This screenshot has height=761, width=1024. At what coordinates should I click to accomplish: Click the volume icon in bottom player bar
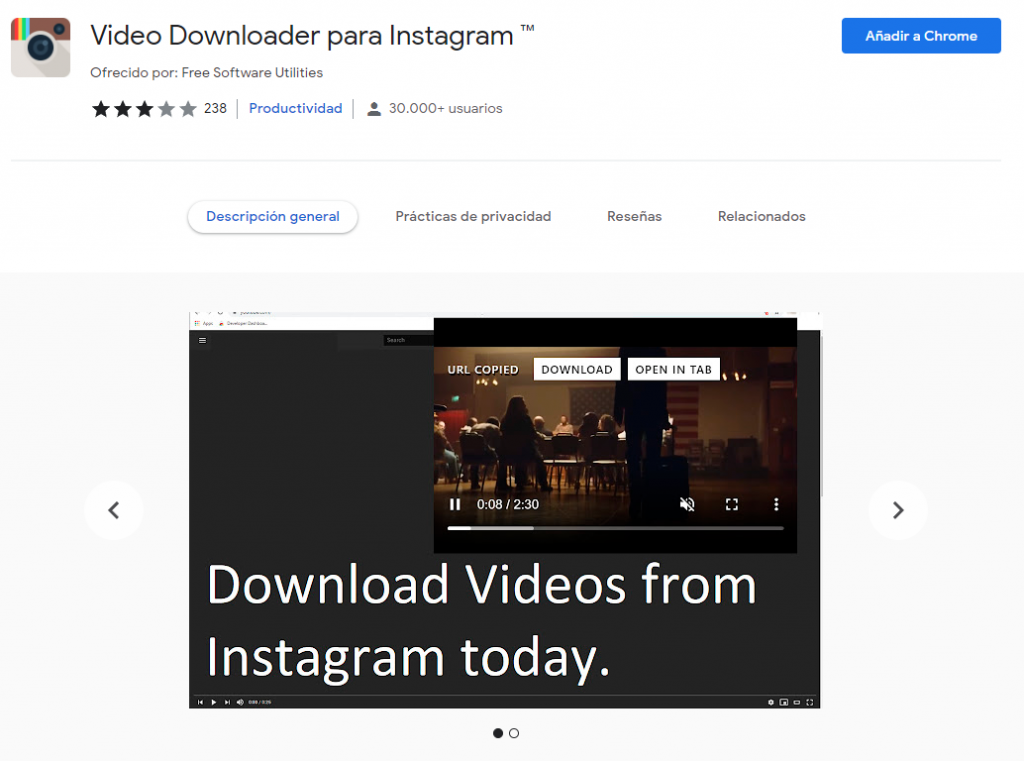pos(240,702)
